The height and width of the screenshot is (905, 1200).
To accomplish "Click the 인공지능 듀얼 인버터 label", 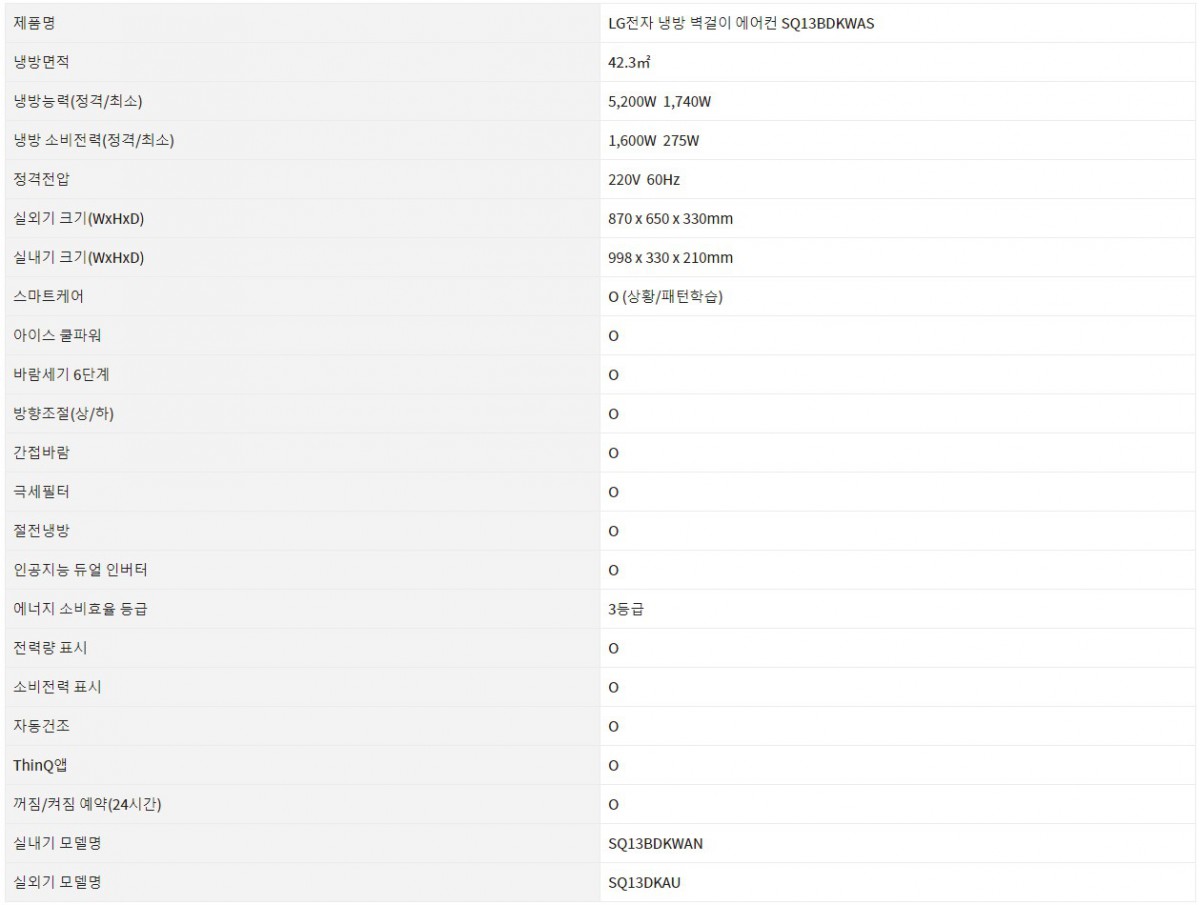I will pos(82,570).
